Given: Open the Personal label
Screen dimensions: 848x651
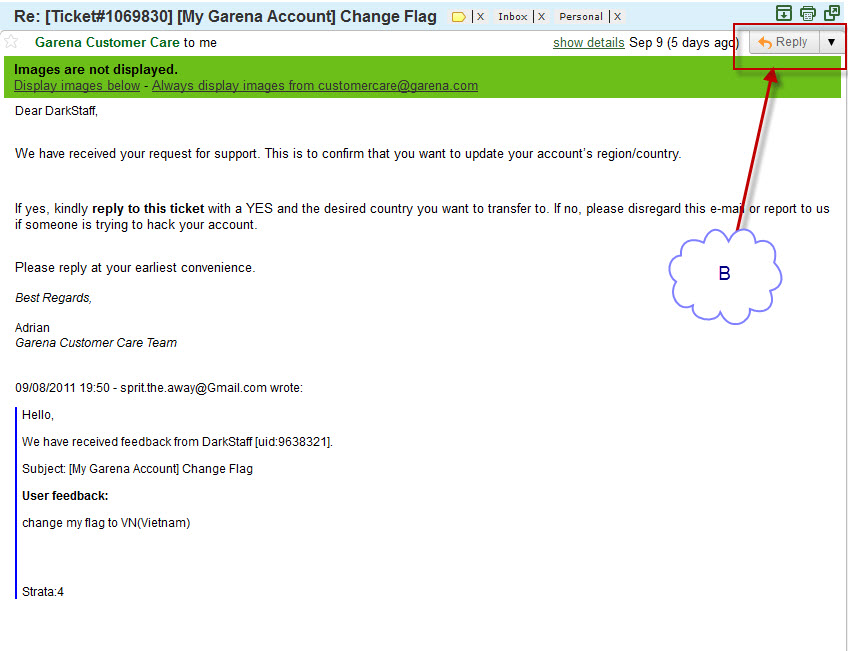Looking at the screenshot, I should click(581, 17).
